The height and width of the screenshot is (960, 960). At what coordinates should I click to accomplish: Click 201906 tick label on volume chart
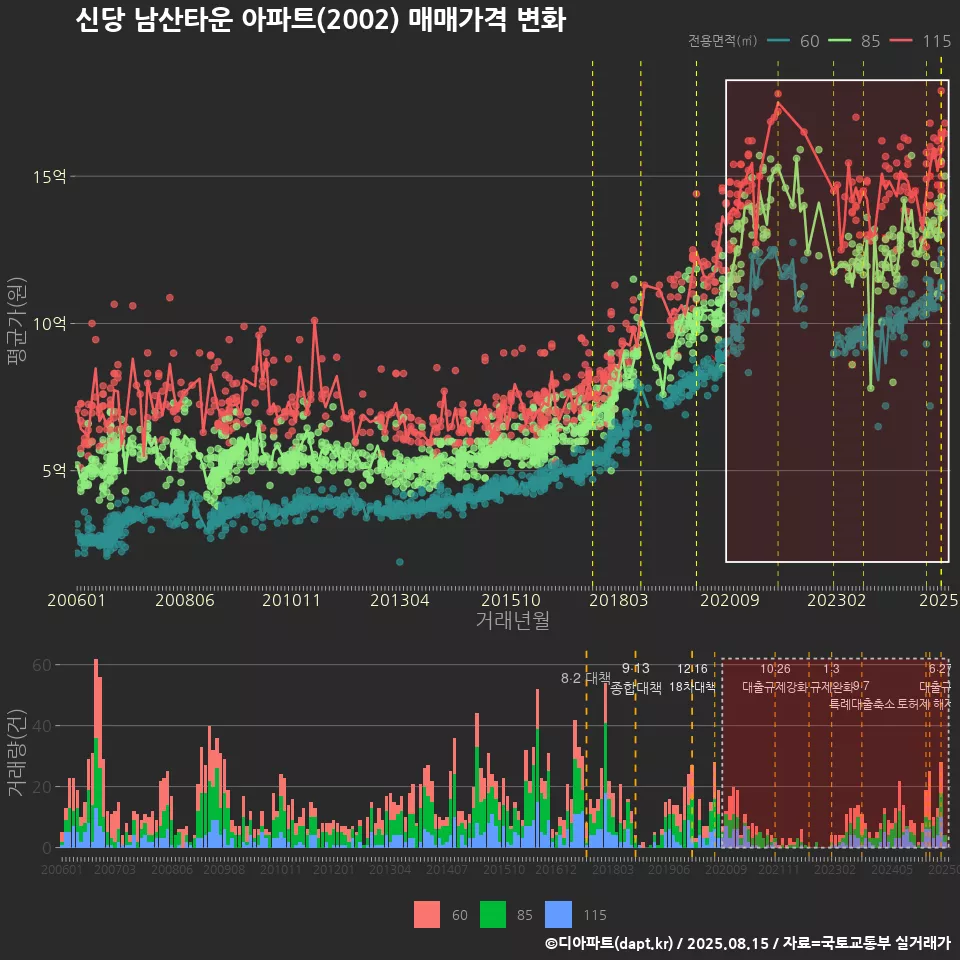669,869
